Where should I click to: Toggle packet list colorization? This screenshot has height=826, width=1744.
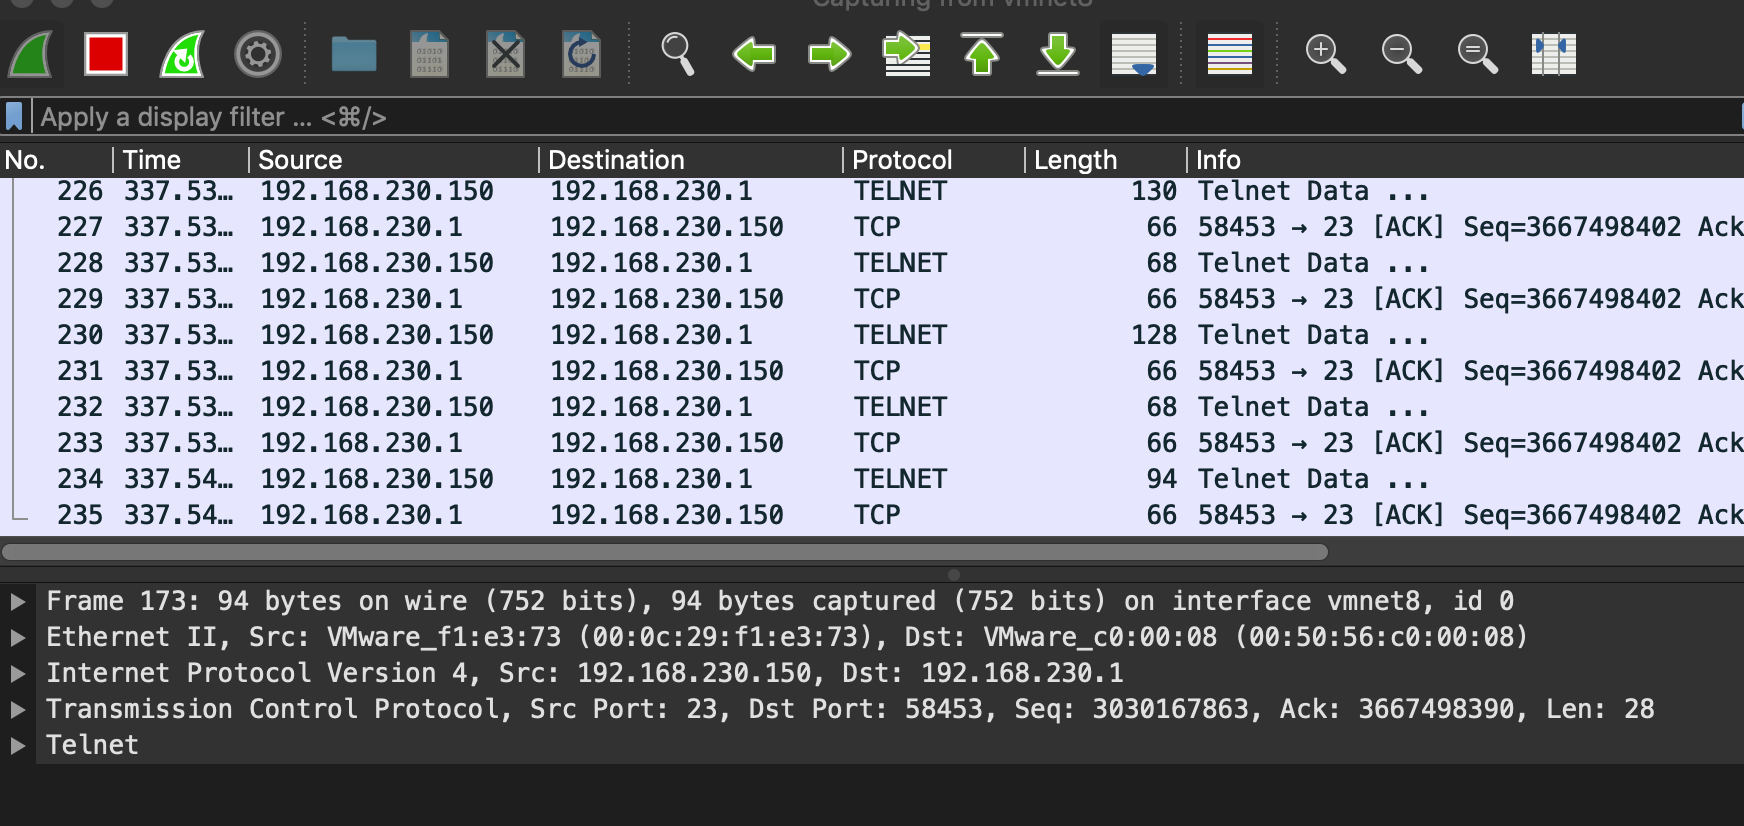point(1230,54)
